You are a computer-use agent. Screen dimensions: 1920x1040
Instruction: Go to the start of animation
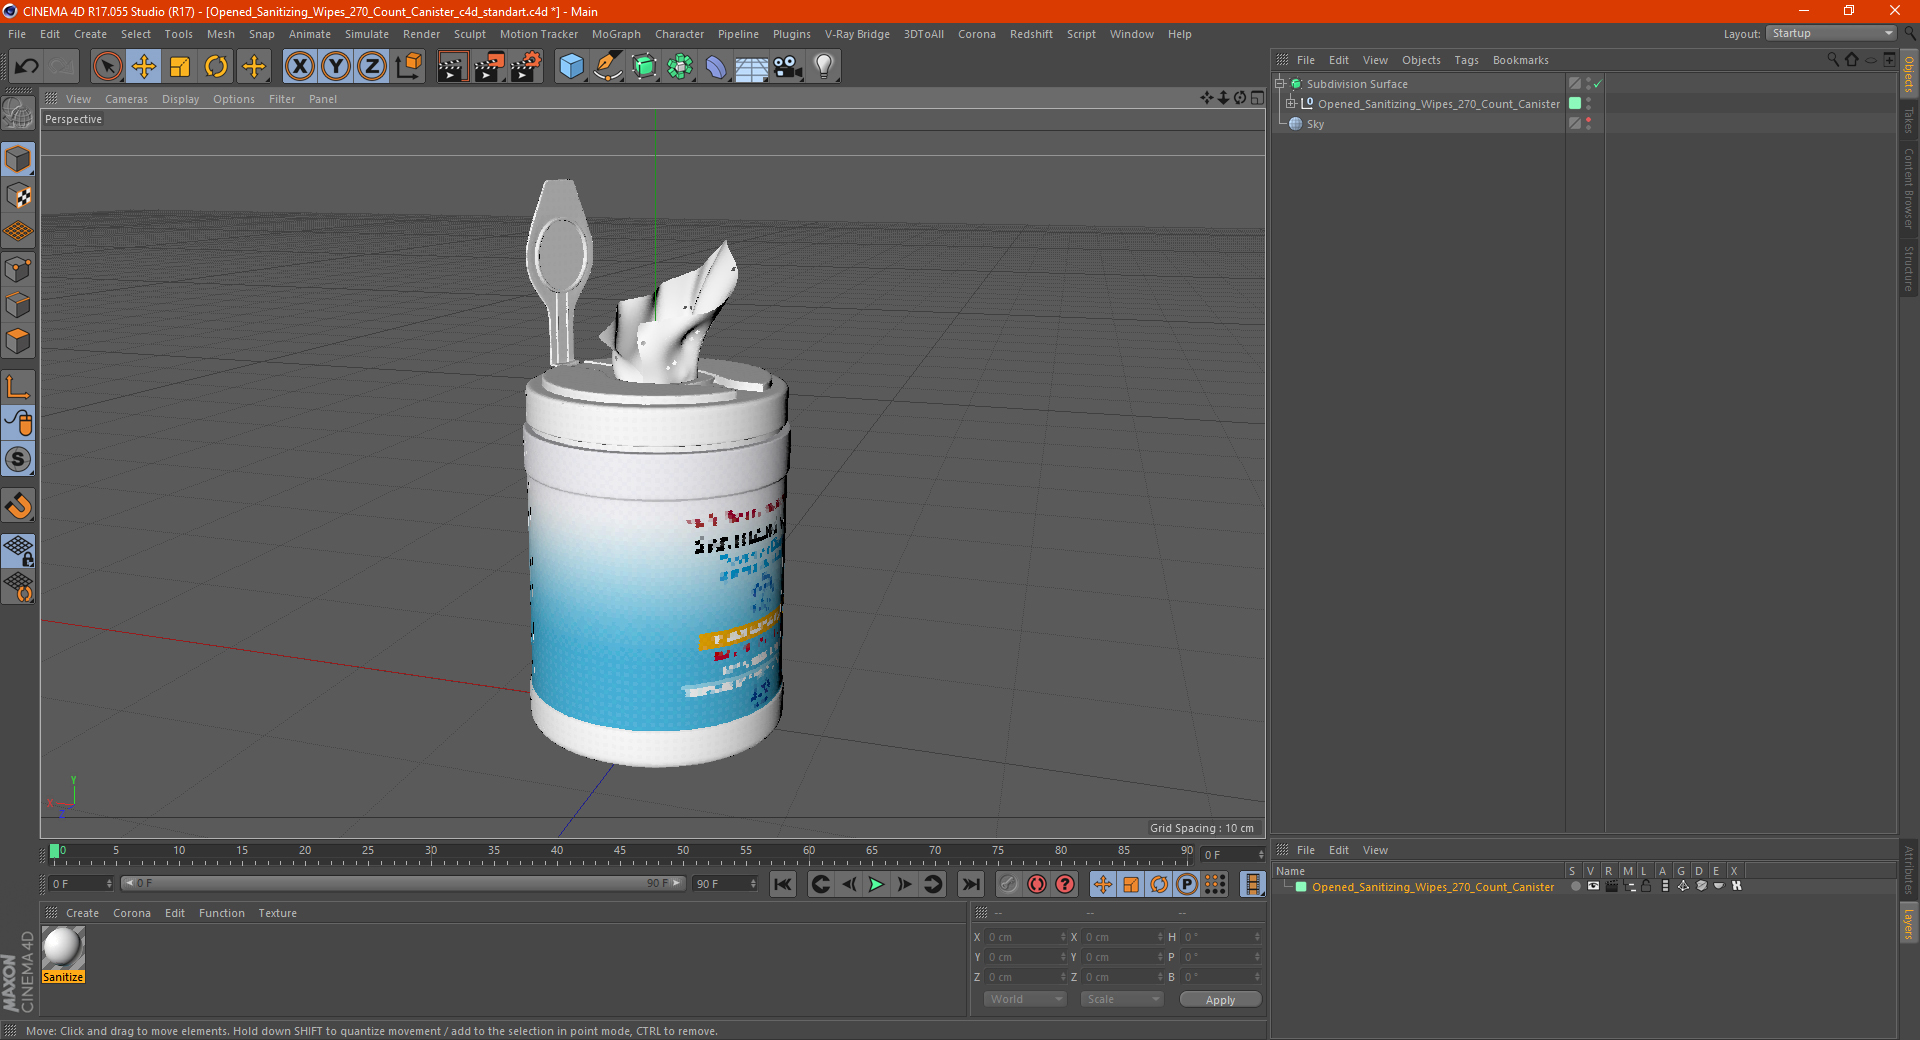[x=783, y=884]
